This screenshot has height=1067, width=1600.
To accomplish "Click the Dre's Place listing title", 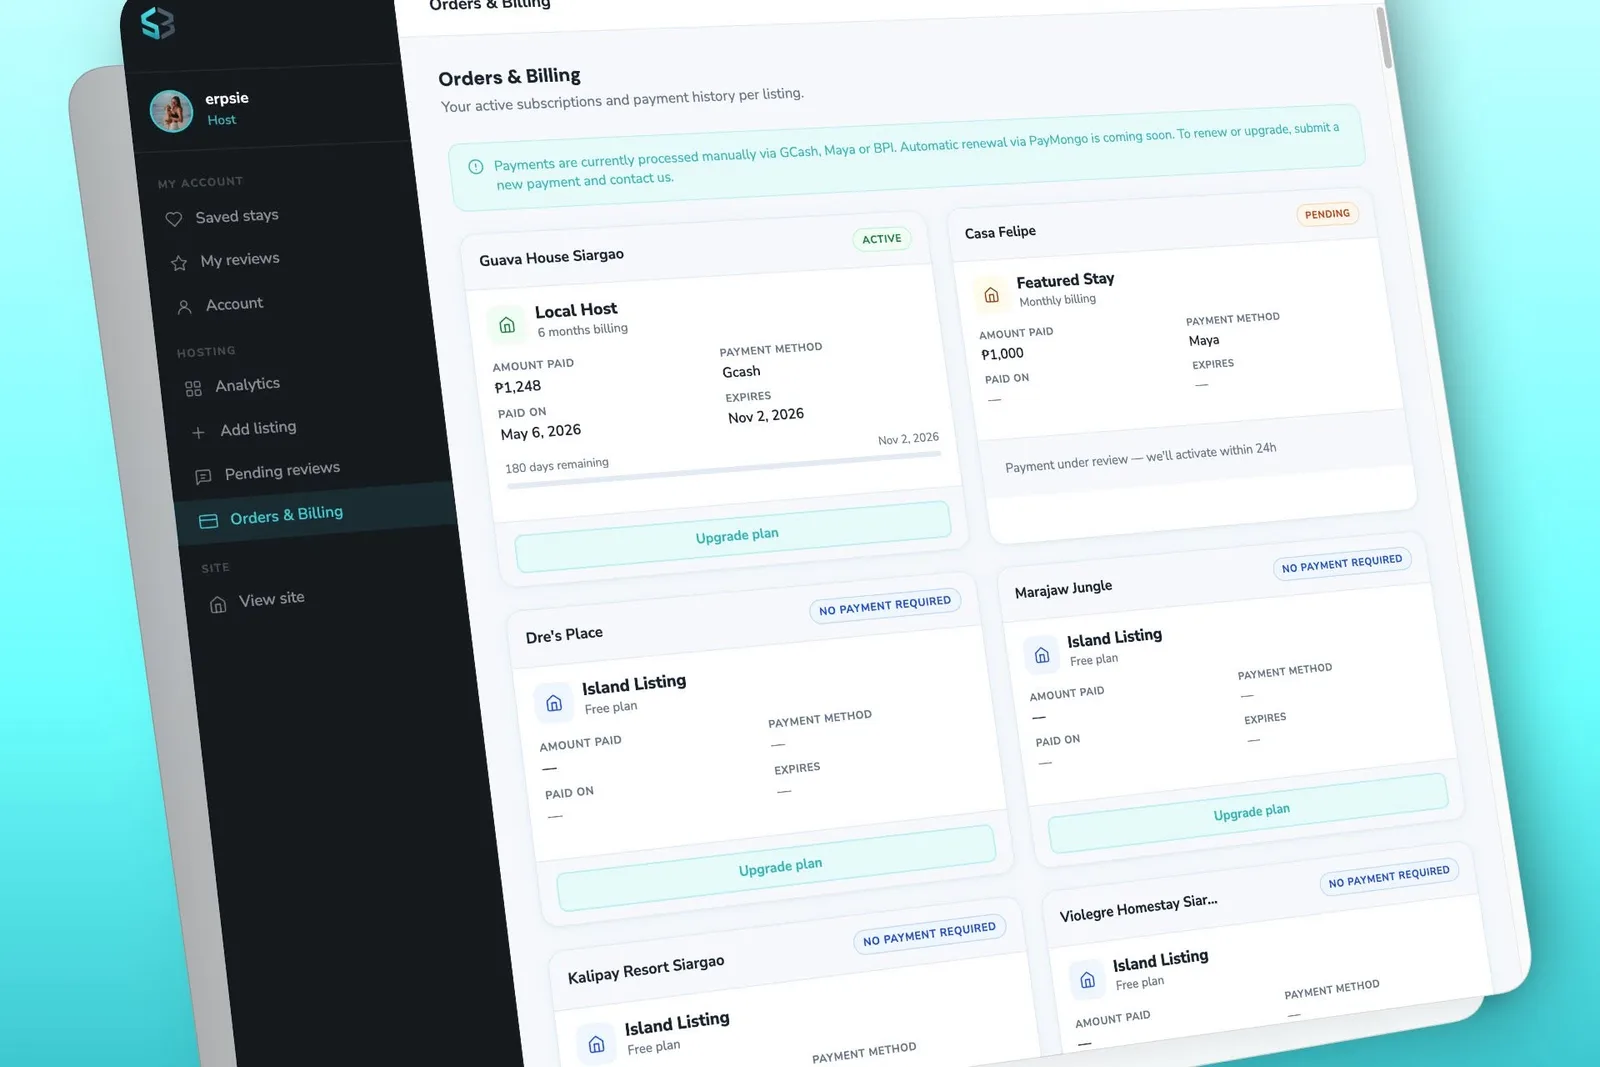I will click(x=564, y=634).
